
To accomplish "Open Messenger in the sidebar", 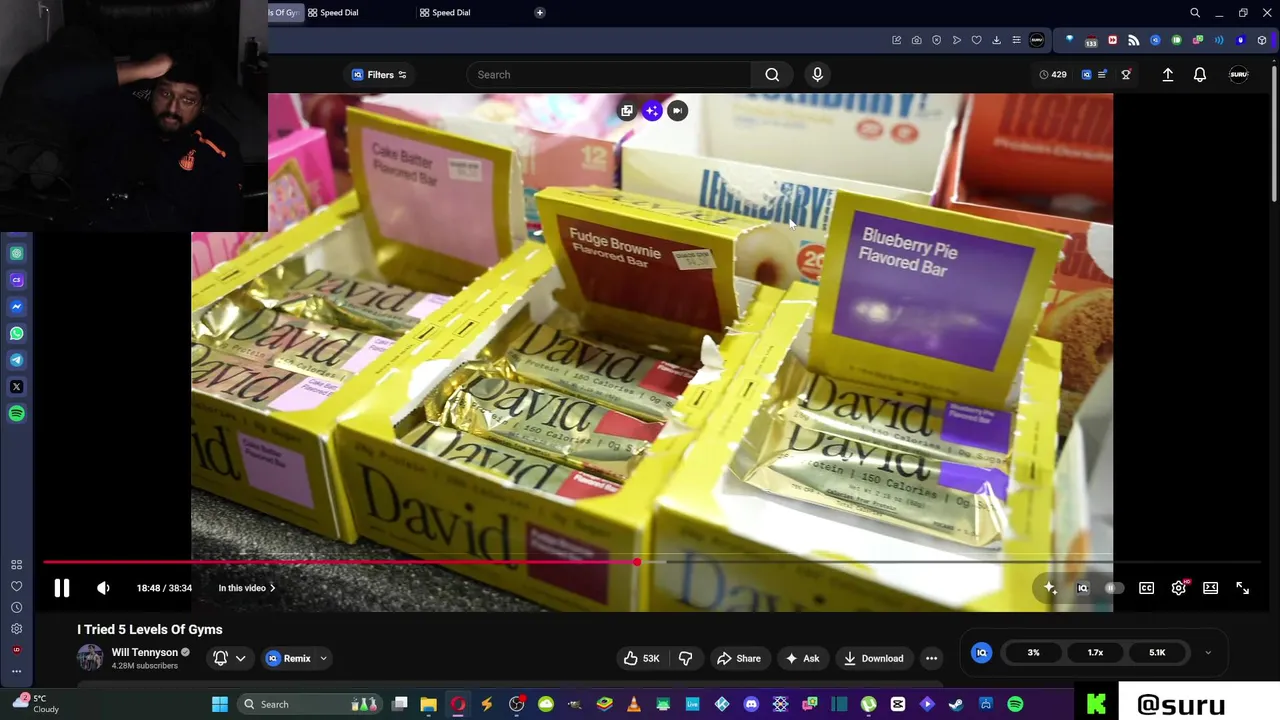I will pyautogui.click(x=16, y=307).
